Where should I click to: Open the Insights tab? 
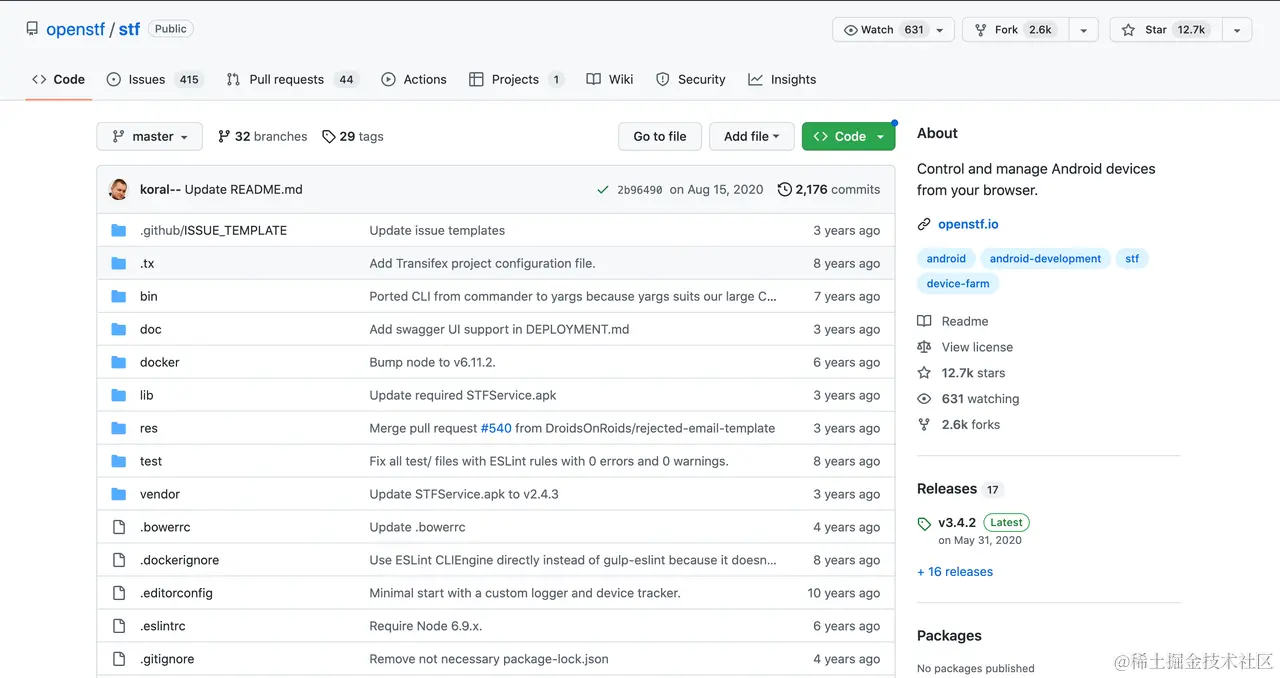coord(782,79)
